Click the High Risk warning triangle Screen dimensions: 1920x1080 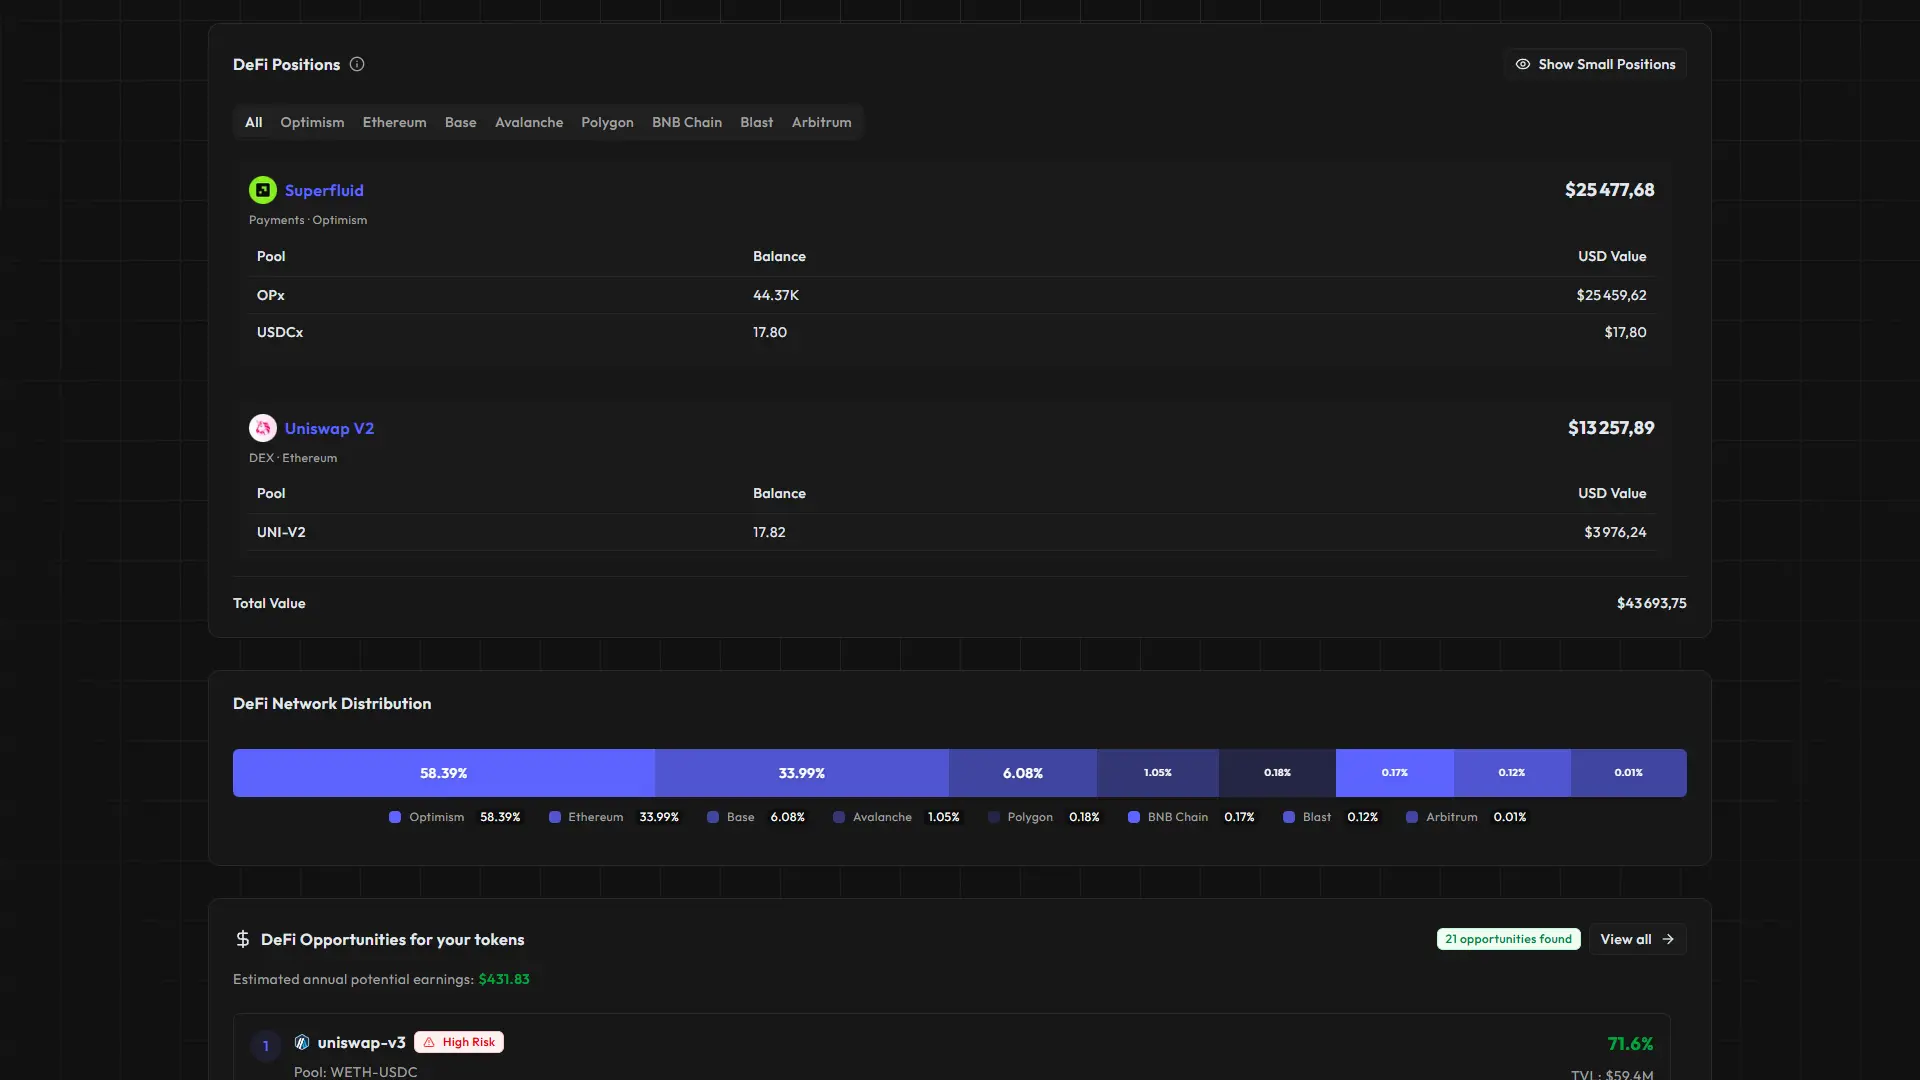coord(428,1041)
